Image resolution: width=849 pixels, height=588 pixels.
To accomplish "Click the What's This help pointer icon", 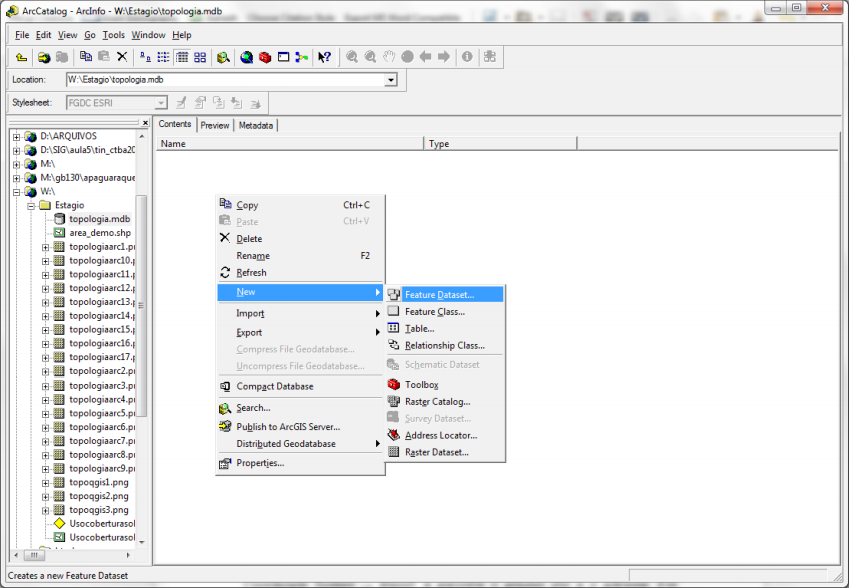I will (x=324, y=57).
